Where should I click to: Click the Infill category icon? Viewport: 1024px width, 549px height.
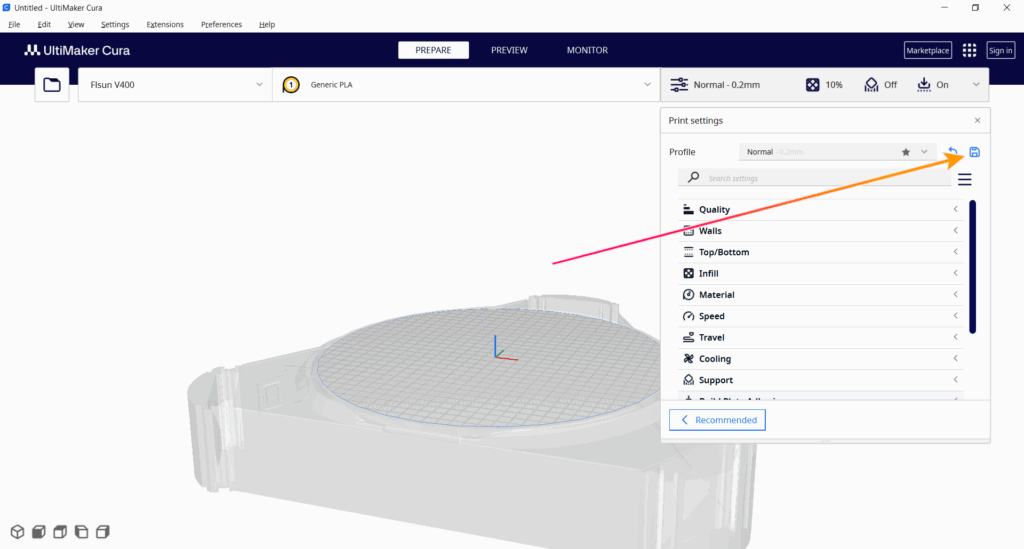pyautogui.click(x=688, y=274)
